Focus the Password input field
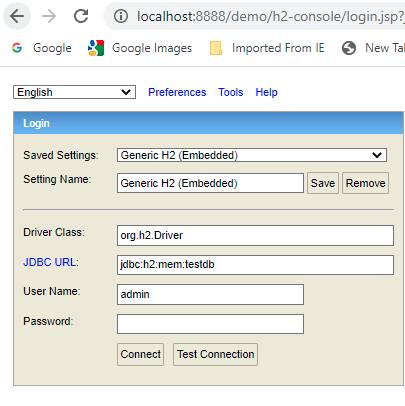The width and height of the screenshot is (405, 406). [210, 324]
